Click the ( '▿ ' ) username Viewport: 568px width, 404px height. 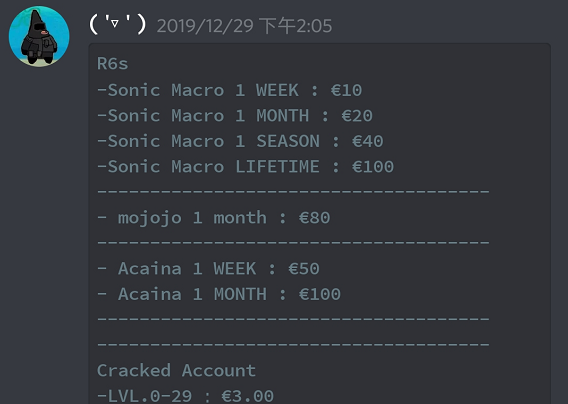click(x=117, y=25)
